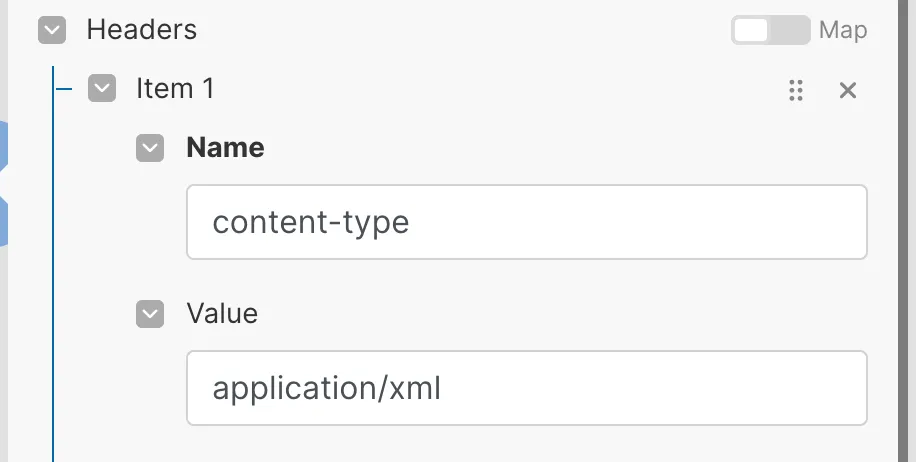The height and width of the screenshot is (462, 916).
Task: Toggle the Map switch for Headers
Action: tap(770, 30)
